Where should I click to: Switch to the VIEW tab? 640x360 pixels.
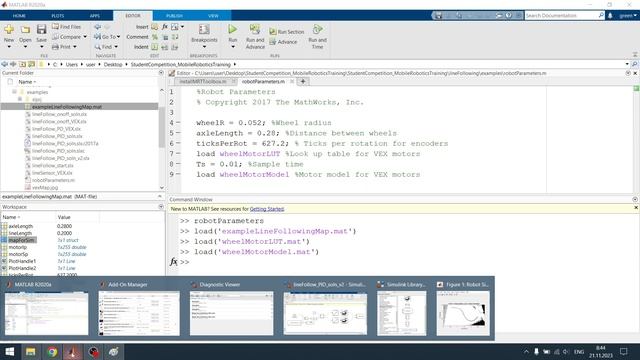(x=213, y=16)
